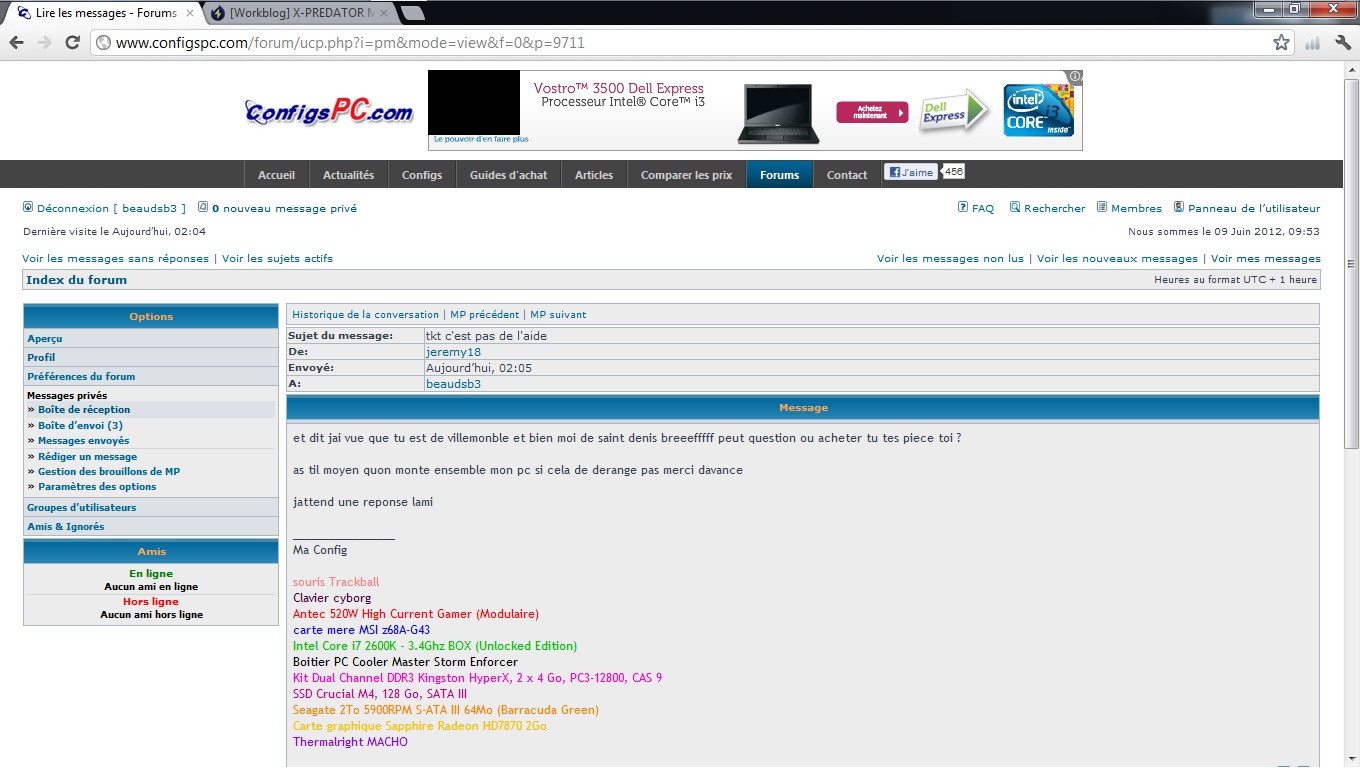Click the ConfigsPC.com site logo

point(329,112)
